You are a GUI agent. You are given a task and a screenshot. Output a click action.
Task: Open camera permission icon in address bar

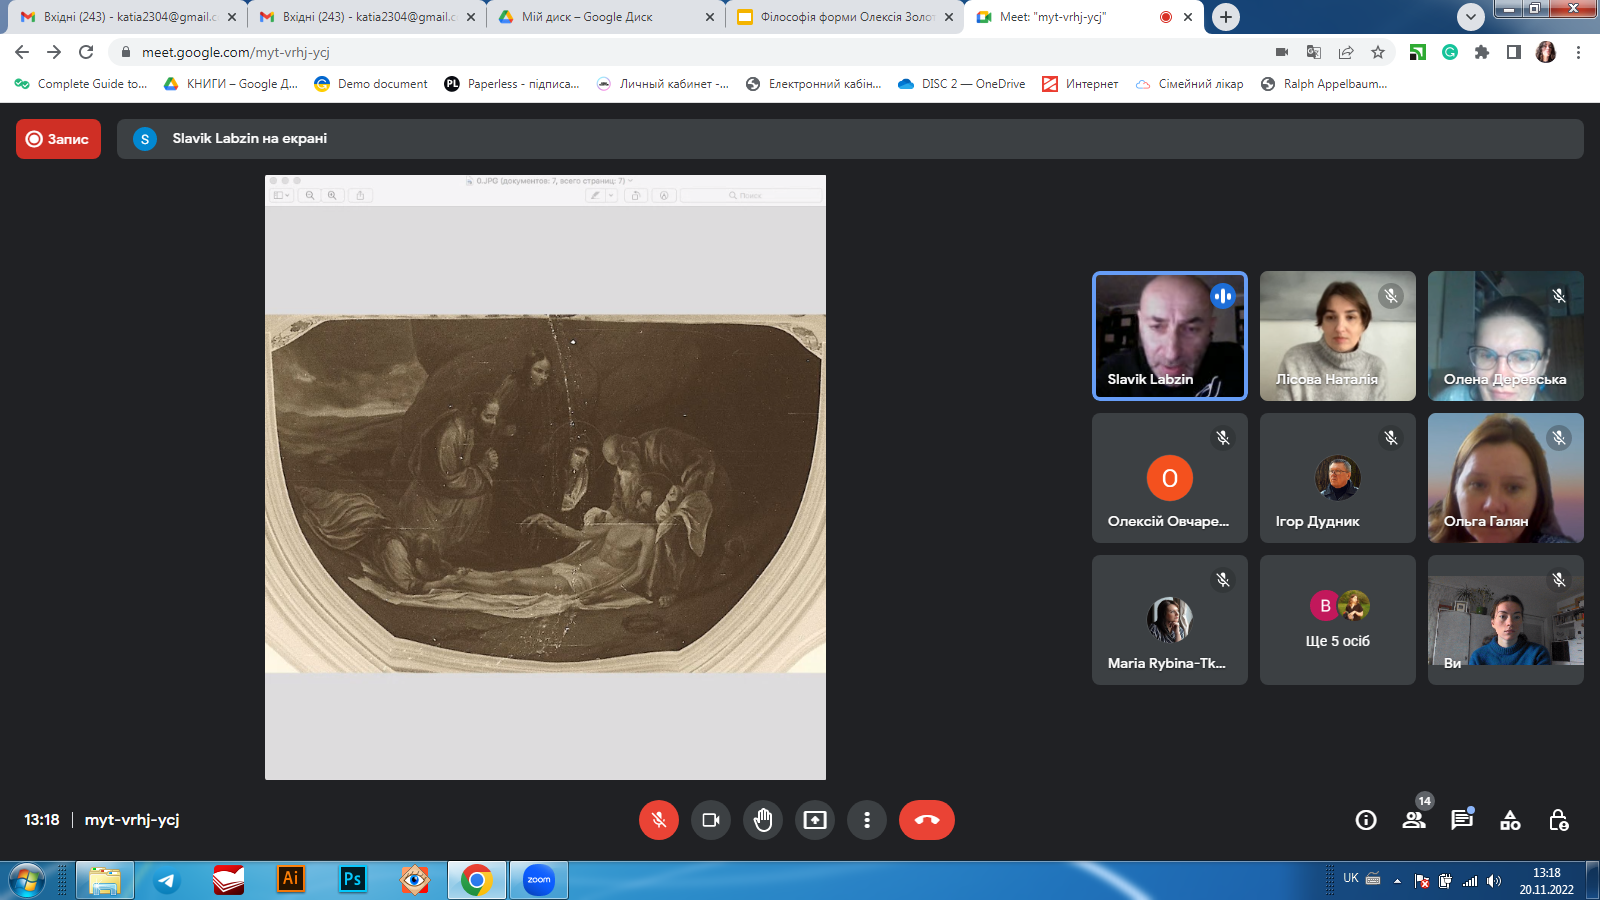tap(1282, 52)
